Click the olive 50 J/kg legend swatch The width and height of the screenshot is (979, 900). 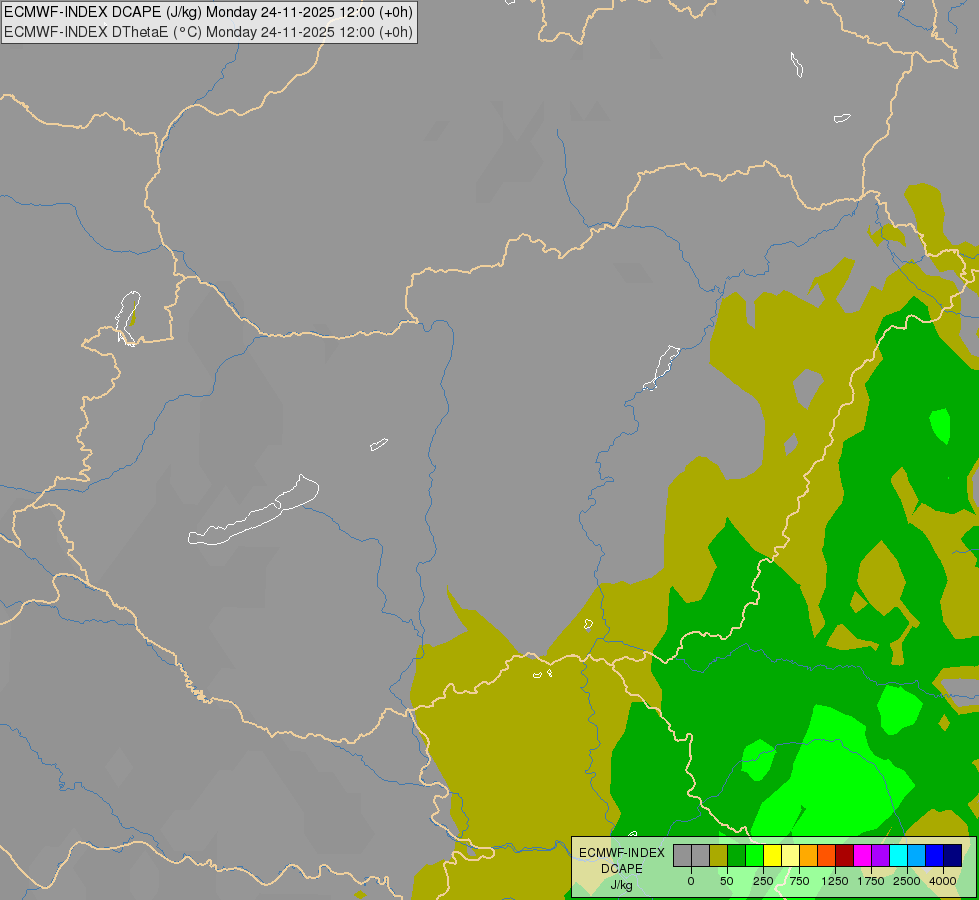[x=719, y=855]
